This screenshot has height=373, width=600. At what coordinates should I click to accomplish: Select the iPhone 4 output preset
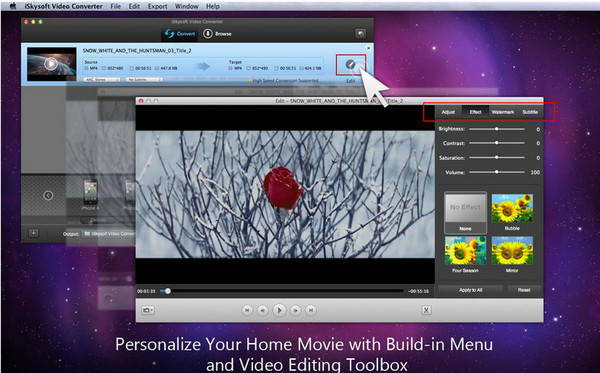90,194
